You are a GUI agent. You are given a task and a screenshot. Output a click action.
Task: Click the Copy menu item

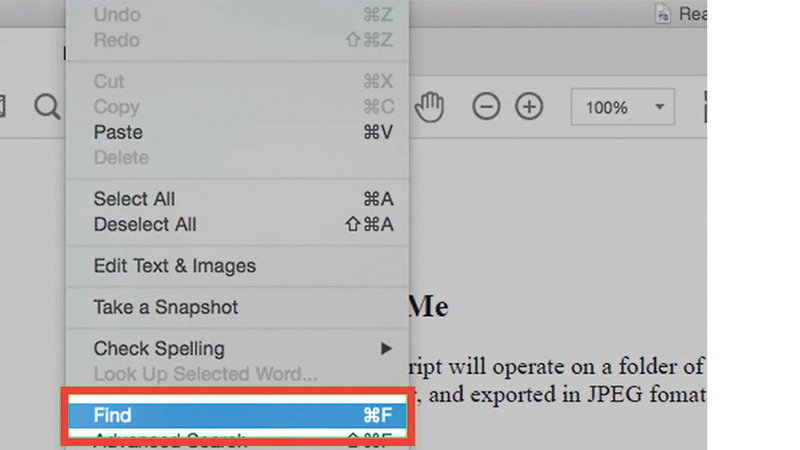point(116,107)
